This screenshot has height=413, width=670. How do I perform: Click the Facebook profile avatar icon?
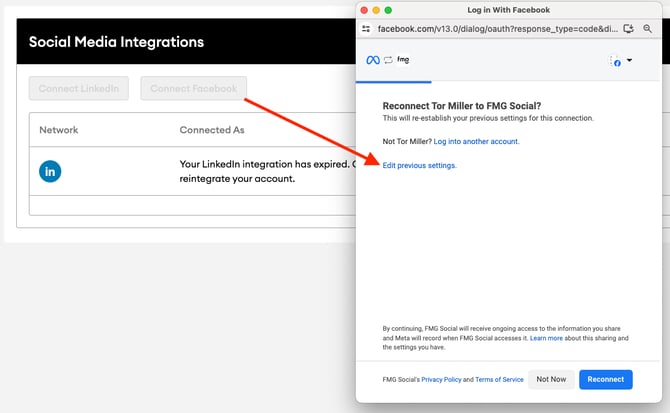pyautogui.click(x=615, y=61)
